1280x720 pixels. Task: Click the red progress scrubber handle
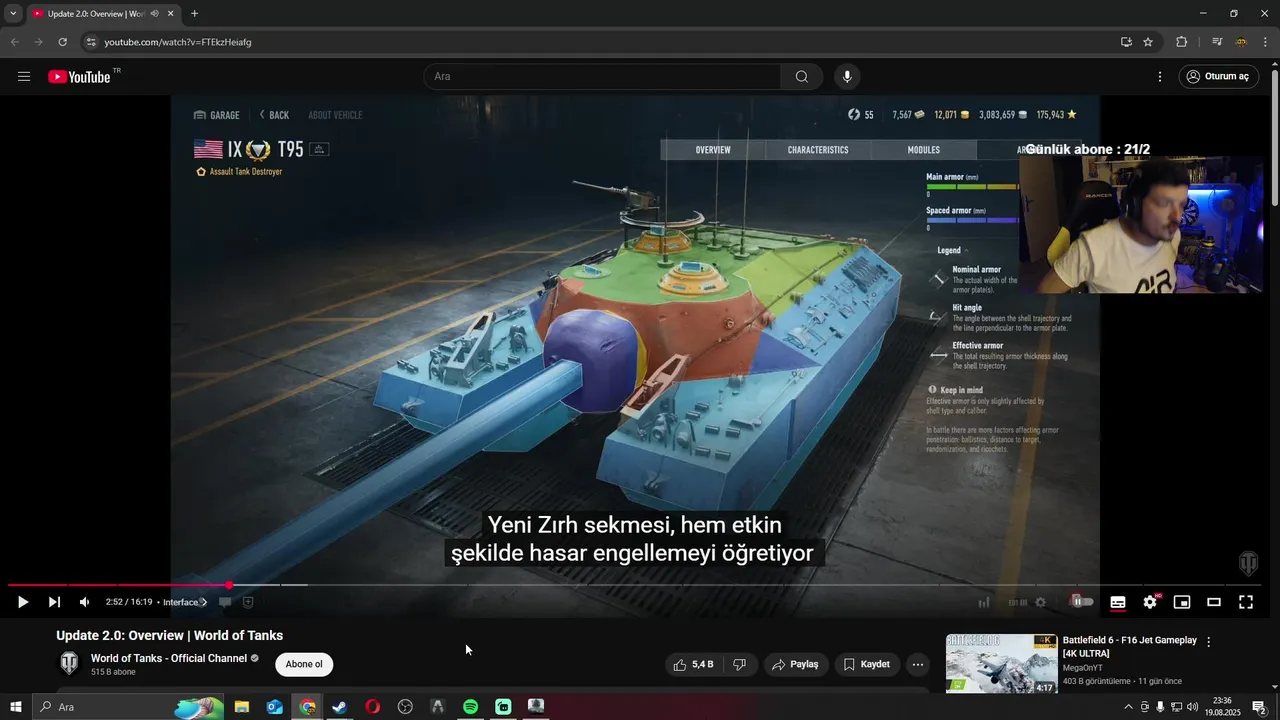coord(229,585)
